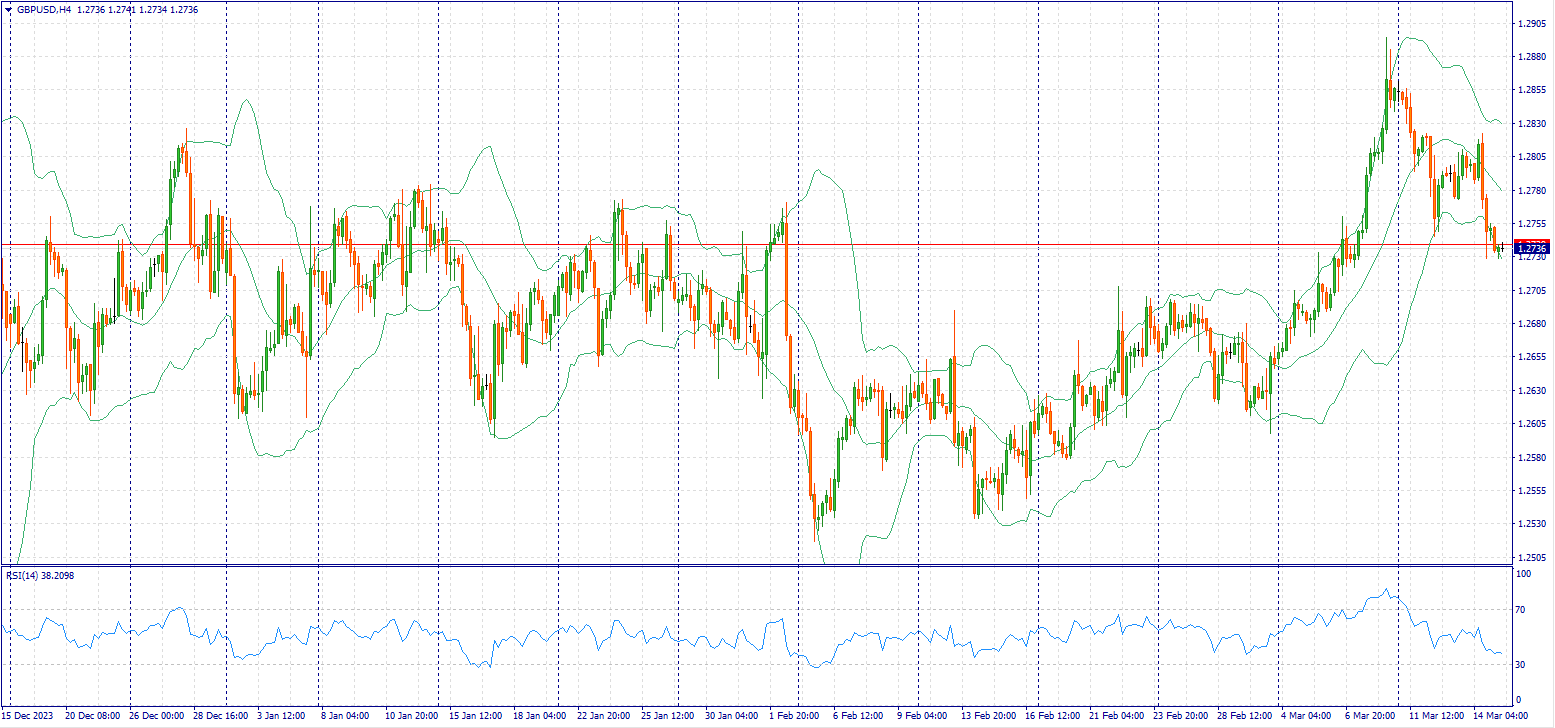Click the 15 Dec 2023 date label
This screenshot has width=1555, height=728.
27,716
